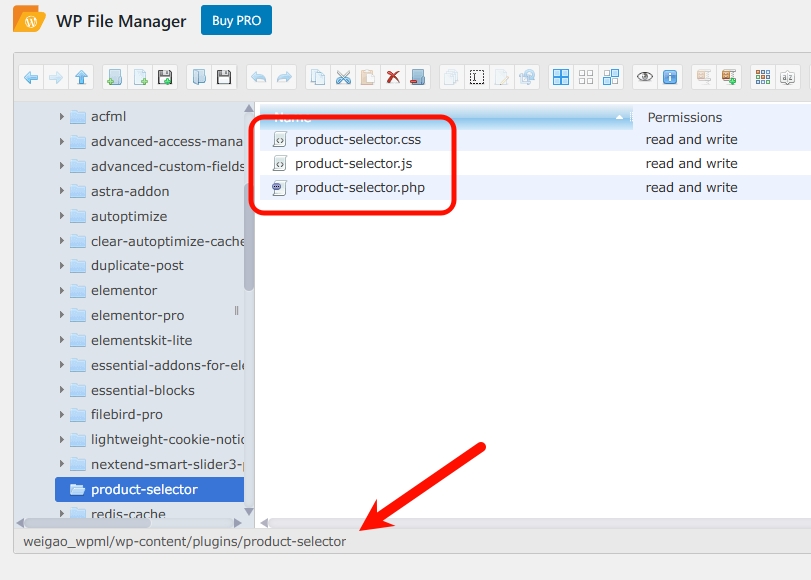This screenshot has width=811, height=580.
Task: Open the nextend-smart-slider3 folder
Action: click(x=157, y=465)
